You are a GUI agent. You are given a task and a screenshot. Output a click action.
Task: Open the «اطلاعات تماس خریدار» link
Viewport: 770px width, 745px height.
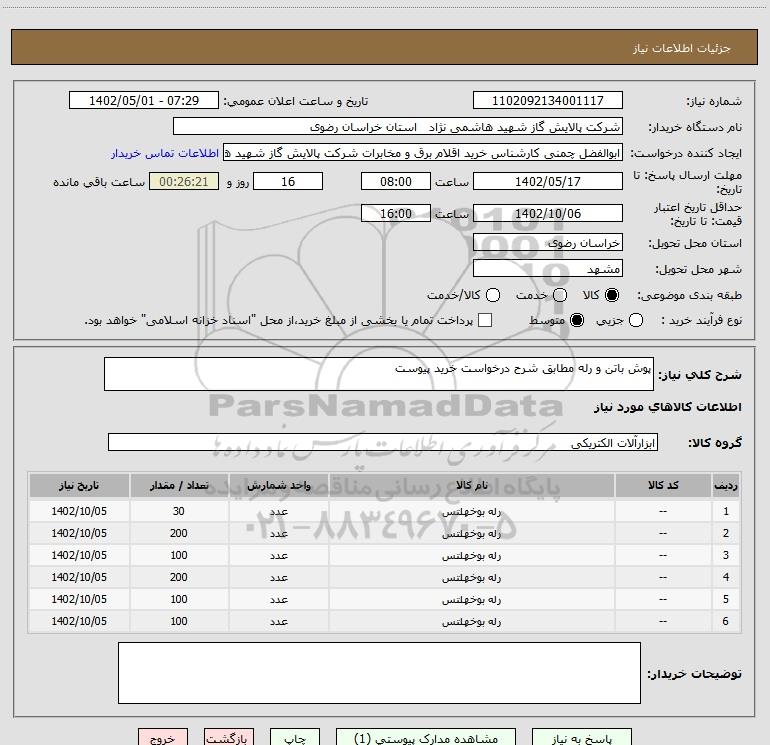162,153
